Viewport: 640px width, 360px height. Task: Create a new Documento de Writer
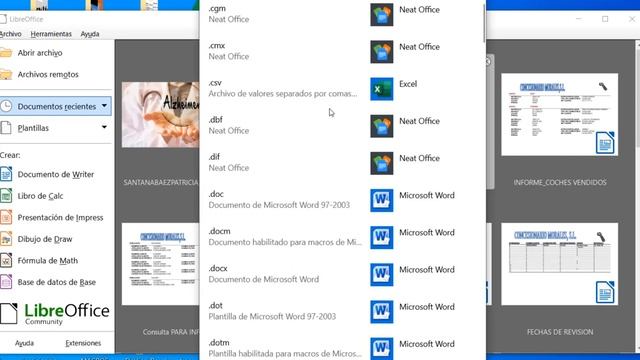56,174
